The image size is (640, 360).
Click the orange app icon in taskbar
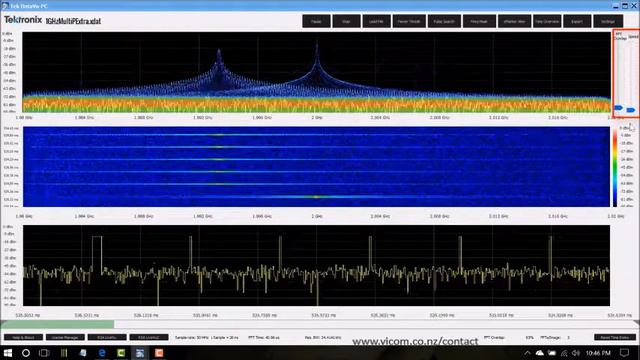click(x=159, y=353)
